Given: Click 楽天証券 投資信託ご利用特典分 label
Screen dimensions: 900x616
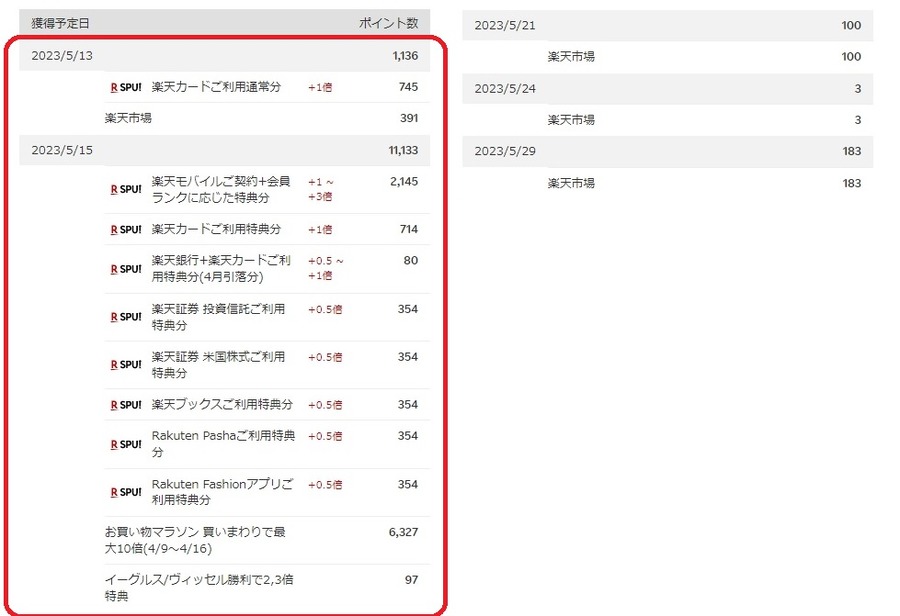Looking at the screenshot, I should 218,317.
